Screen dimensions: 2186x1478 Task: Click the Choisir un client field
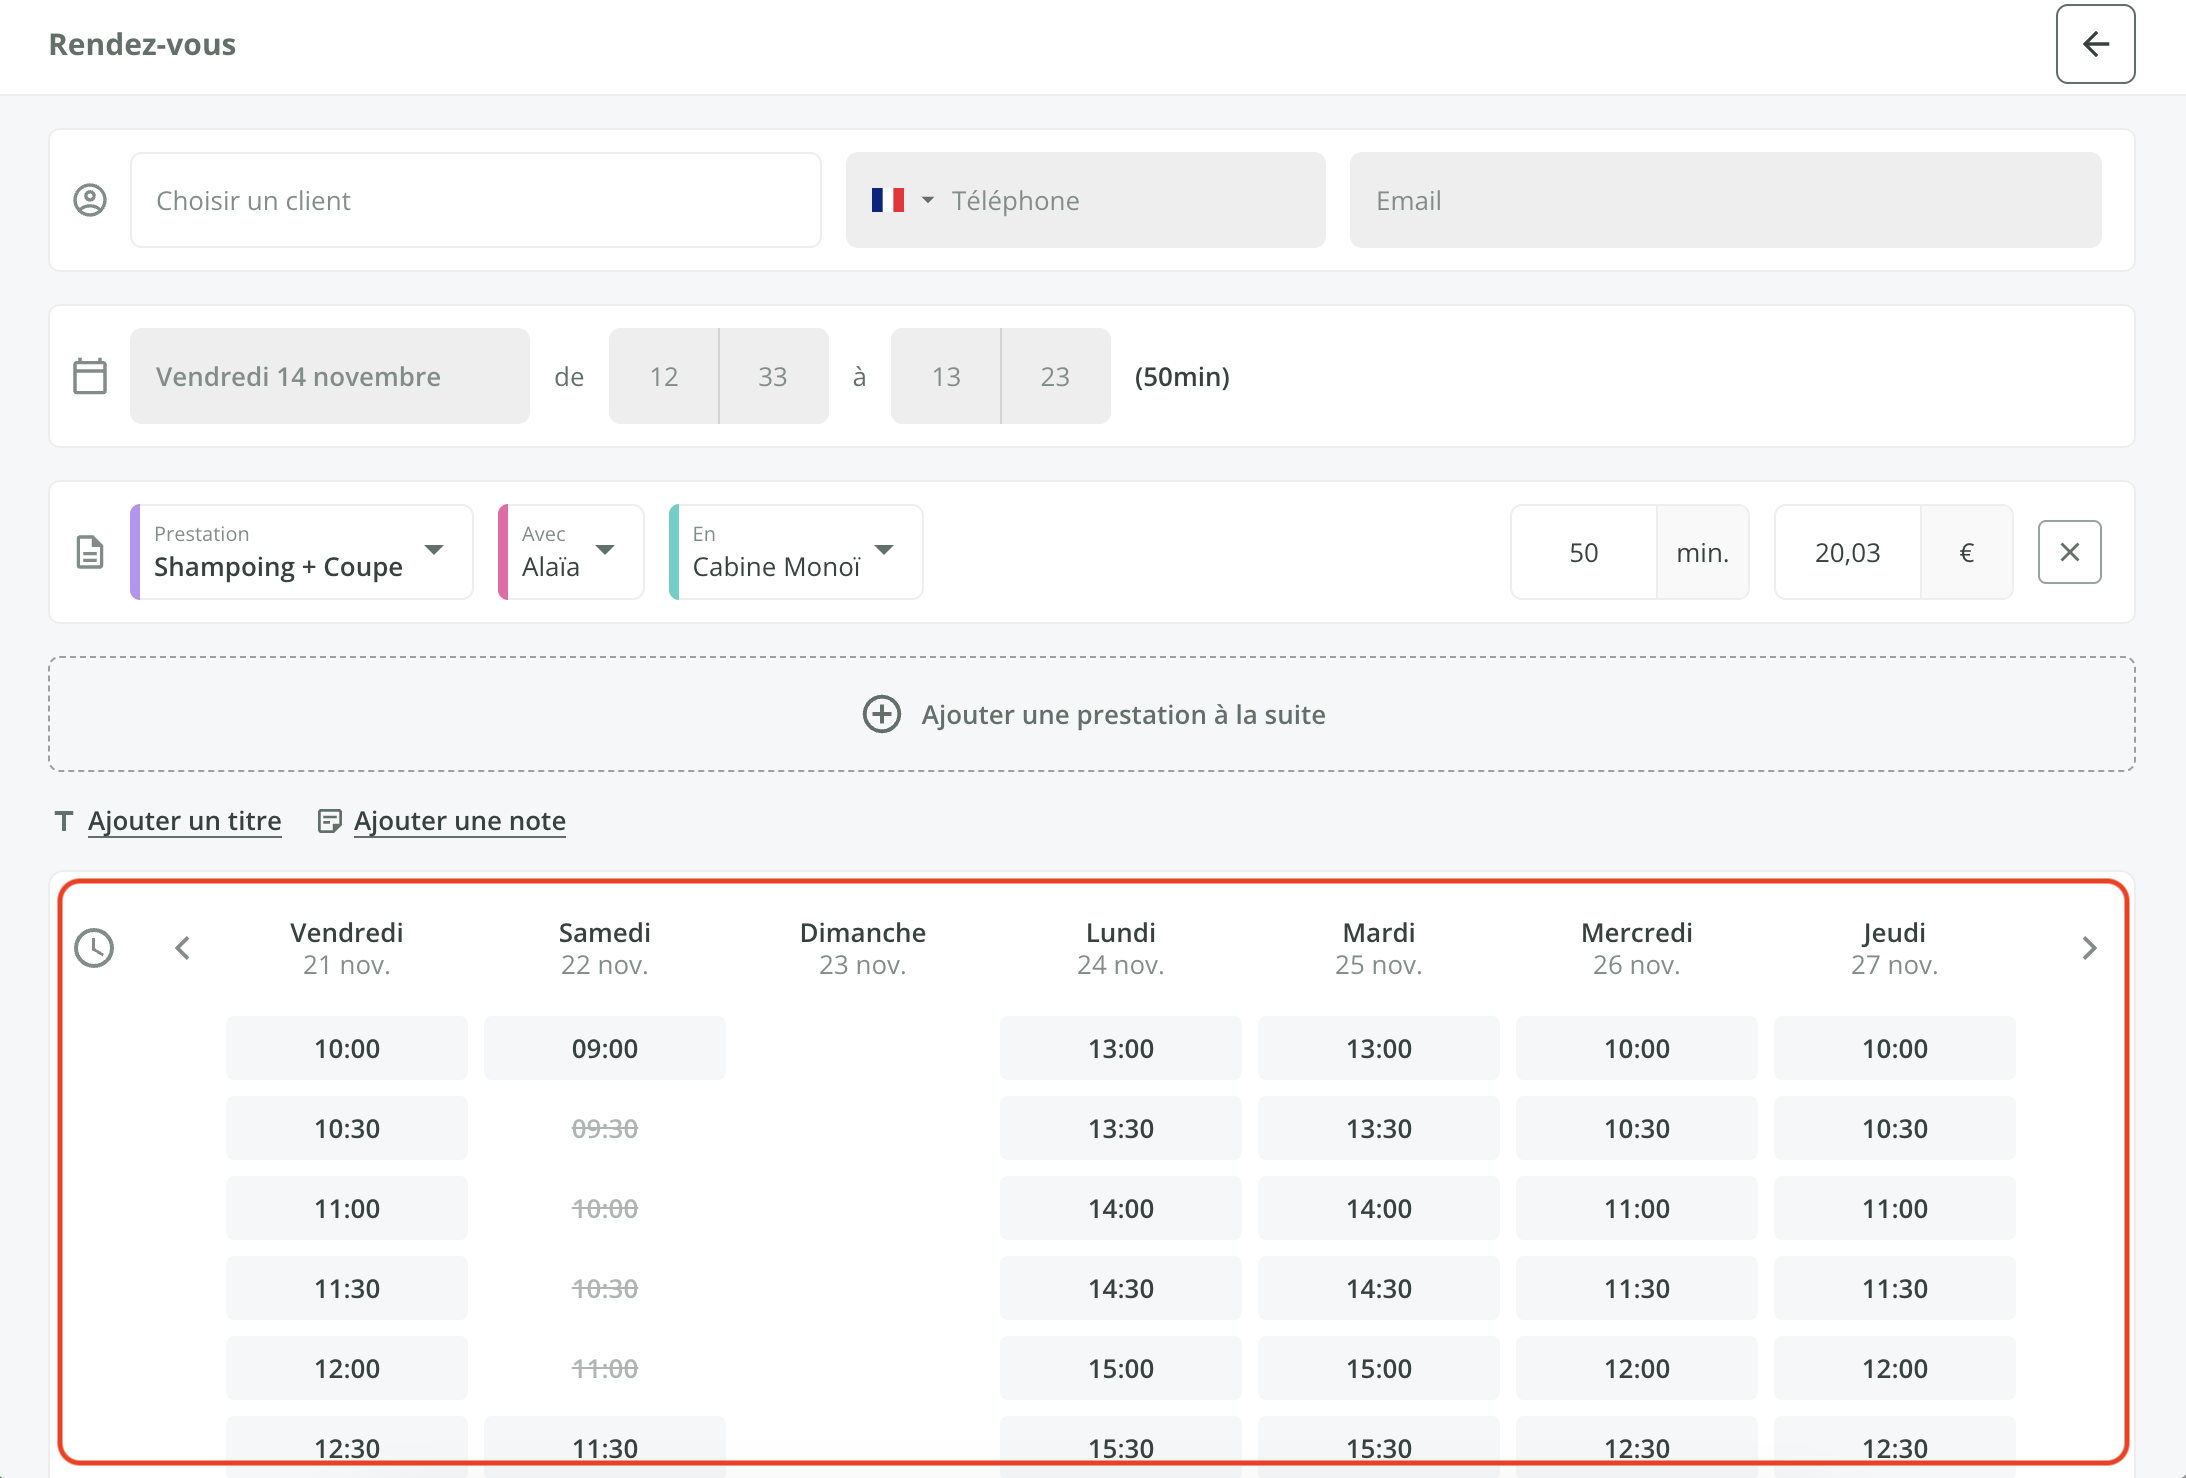click(475, 200)
